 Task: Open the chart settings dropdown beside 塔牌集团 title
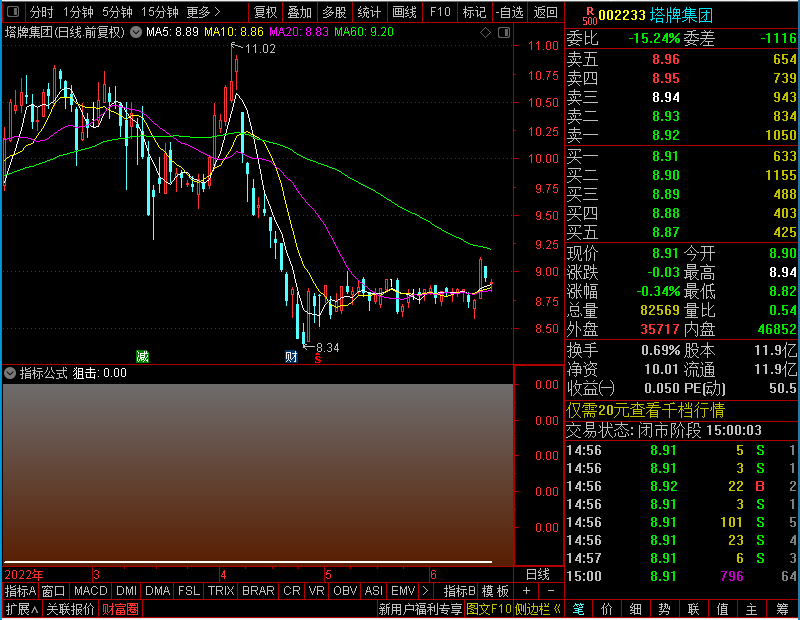click(136, 32)
